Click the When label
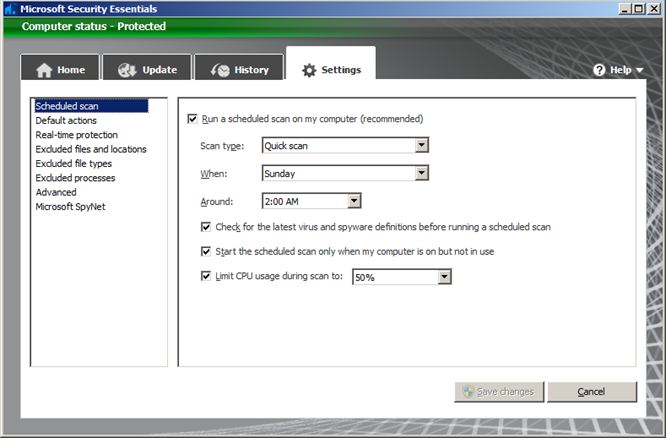This screenshot has width=668, height=445. [x=214, y=174]
